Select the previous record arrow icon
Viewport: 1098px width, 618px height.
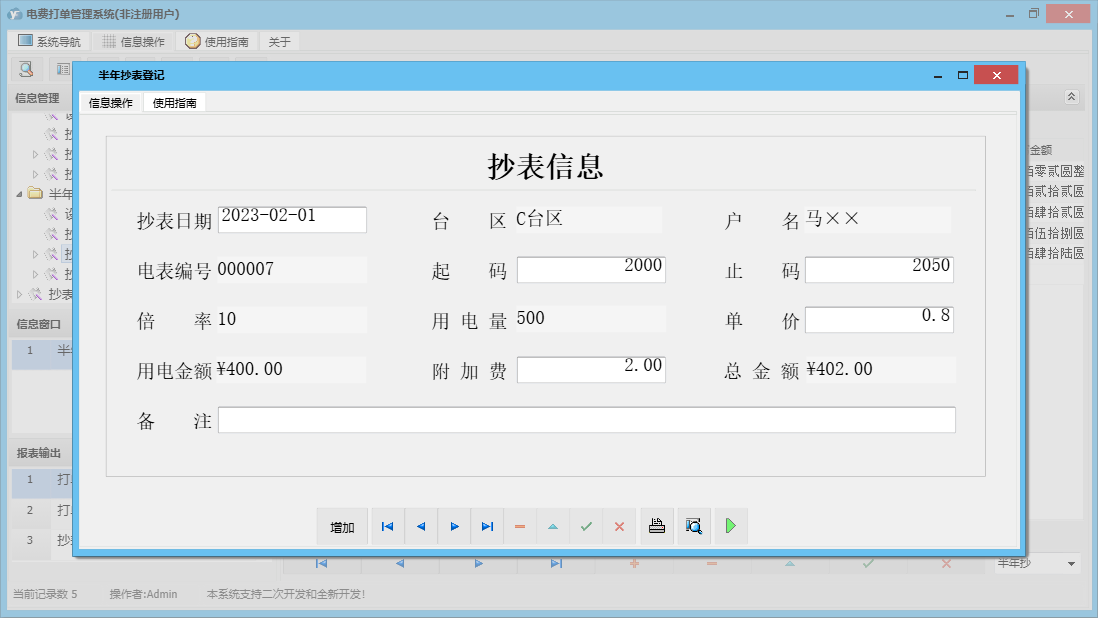pyautogui.click(x=420, y=526)
